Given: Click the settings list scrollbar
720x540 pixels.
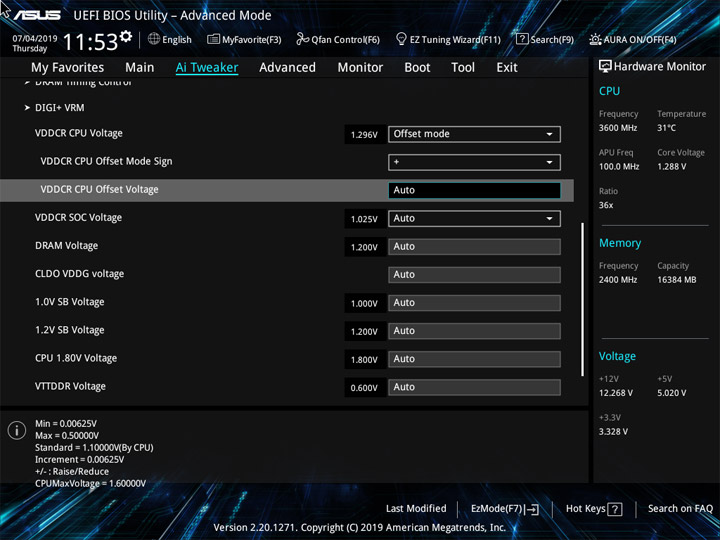Looking at the screenshot, I should pyautogui.click(x=582, y=299).
